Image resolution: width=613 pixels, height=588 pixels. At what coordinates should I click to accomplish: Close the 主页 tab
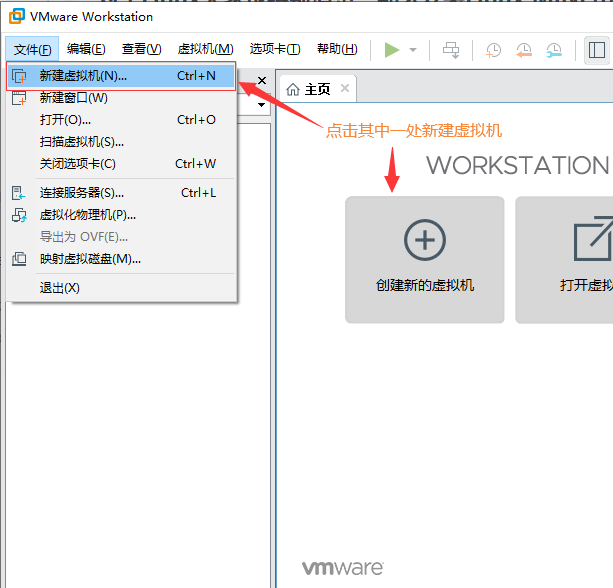[345, 88]
